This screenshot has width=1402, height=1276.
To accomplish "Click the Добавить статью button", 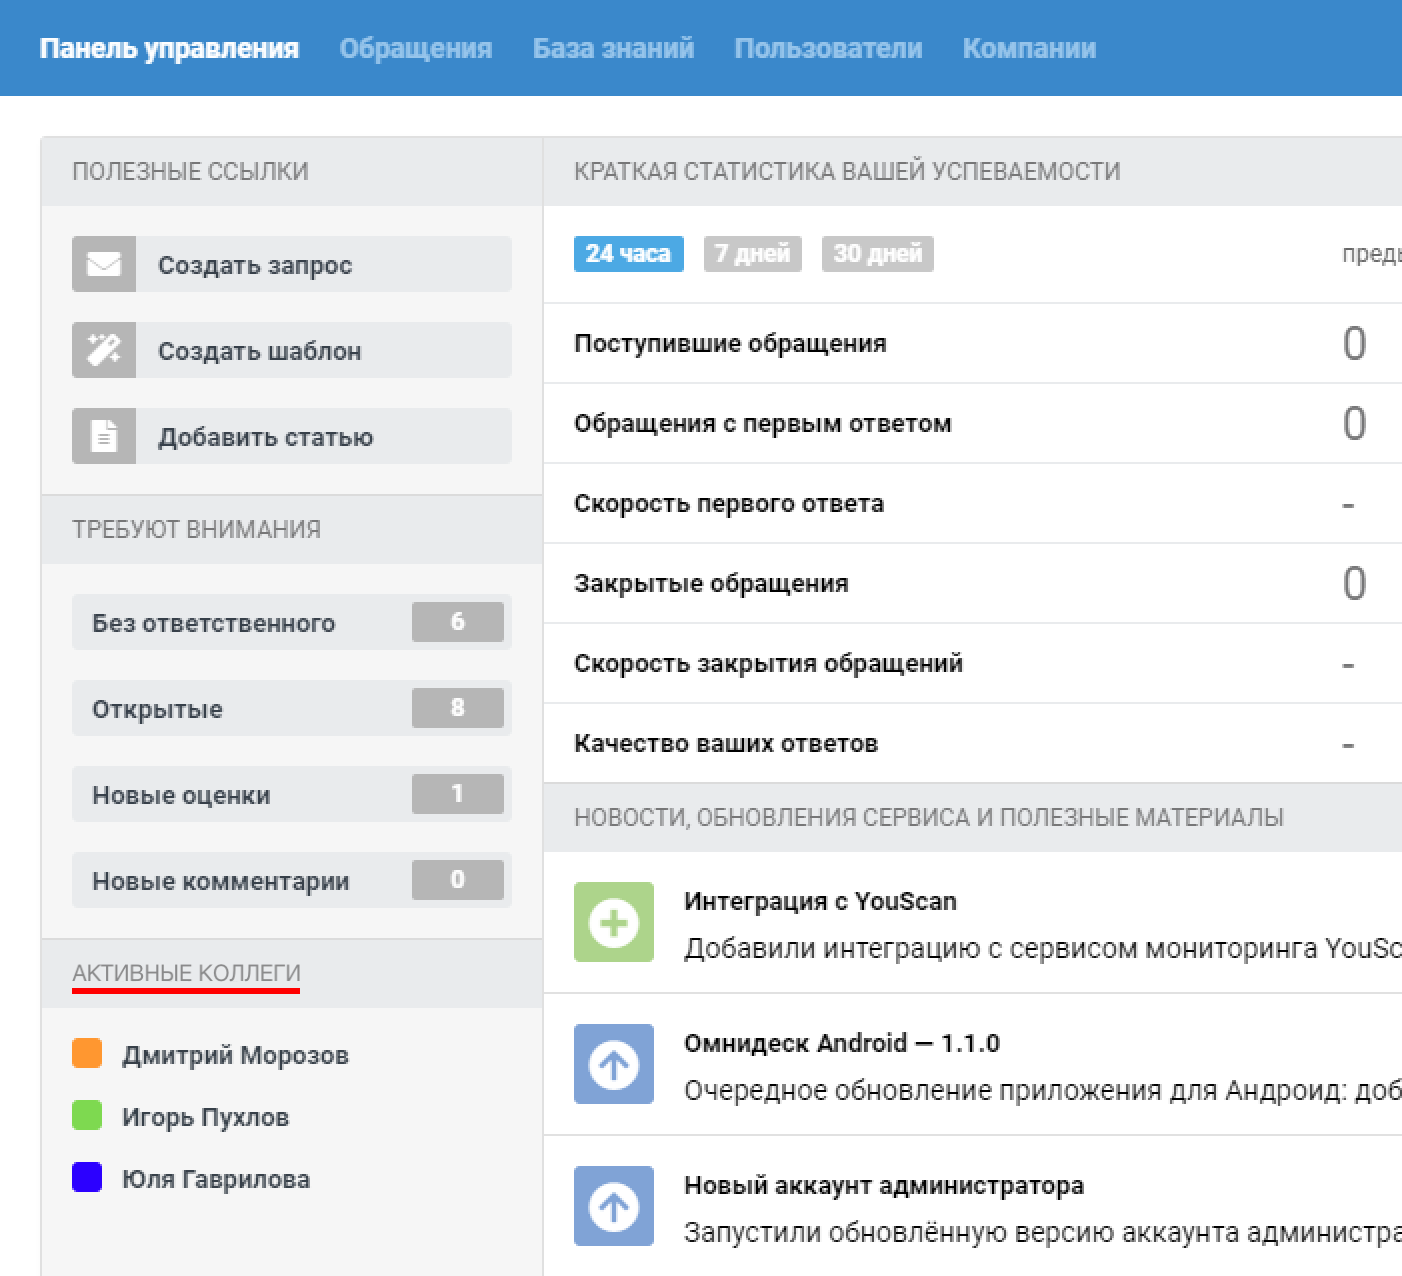I will (x=292, y=436).
